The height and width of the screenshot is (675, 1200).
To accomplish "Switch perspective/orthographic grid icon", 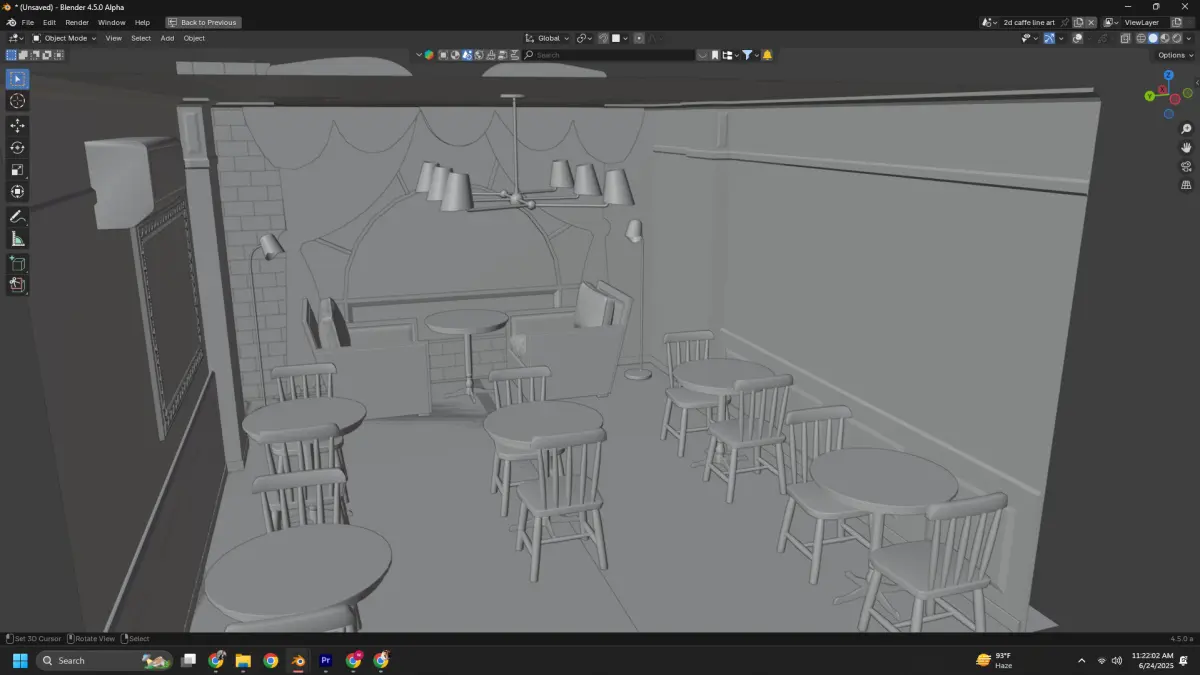I will point(1186,185).
